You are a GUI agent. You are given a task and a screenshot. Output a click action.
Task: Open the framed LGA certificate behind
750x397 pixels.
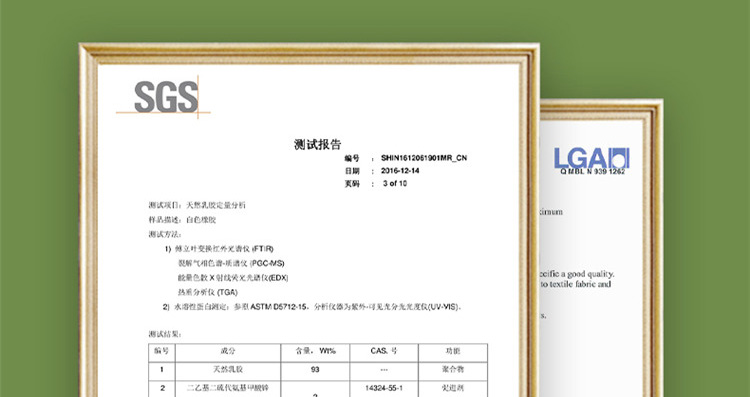click(601, 248)
